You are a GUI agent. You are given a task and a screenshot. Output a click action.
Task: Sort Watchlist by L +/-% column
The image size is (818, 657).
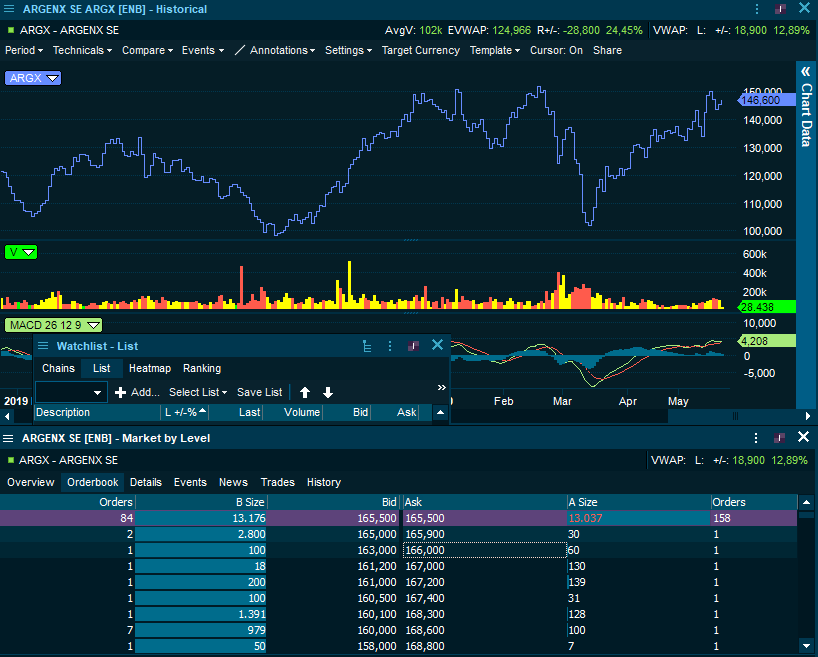point(185,412)
